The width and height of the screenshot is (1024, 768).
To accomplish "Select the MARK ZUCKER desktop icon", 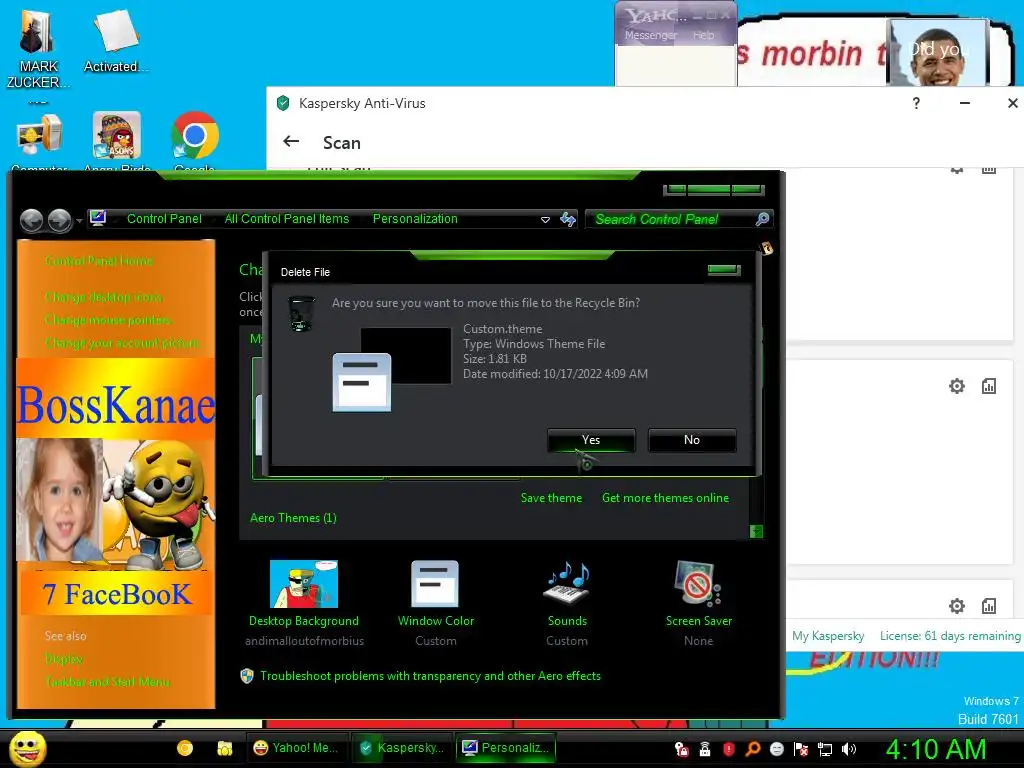I will tap(38, 50).
